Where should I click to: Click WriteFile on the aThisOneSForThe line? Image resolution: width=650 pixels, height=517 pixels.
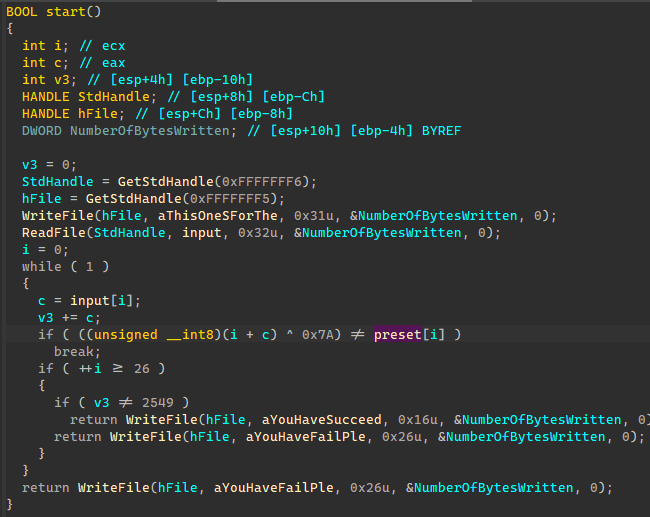(58, 216)
